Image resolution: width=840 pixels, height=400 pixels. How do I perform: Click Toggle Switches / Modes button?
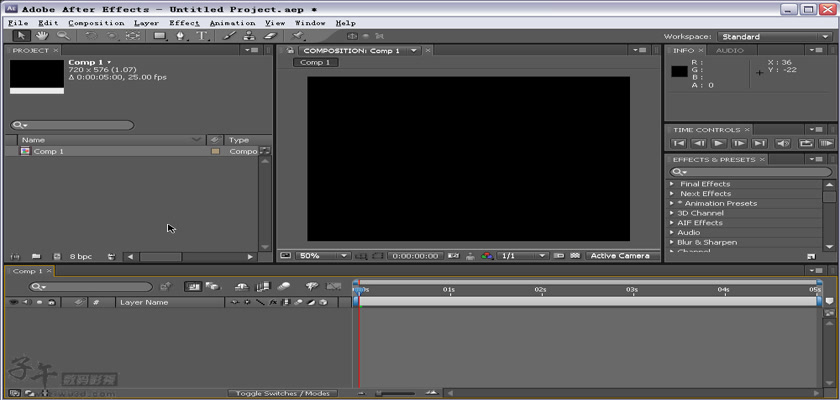283,394
